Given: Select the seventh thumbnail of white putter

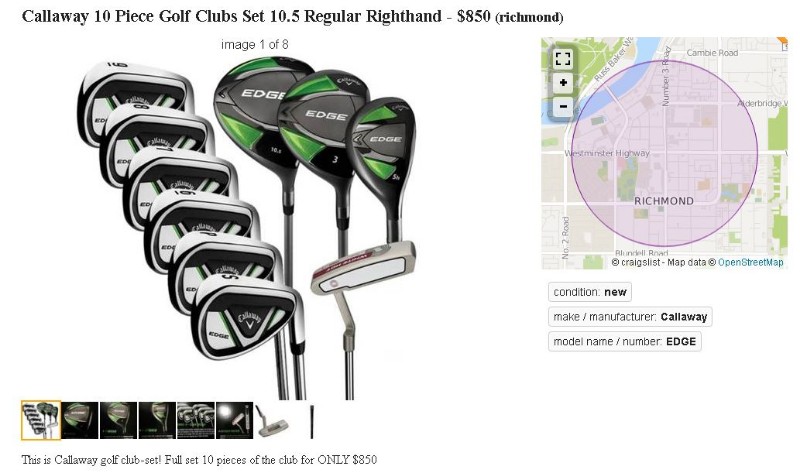Looking at the screenshot, I should (273, 420).
